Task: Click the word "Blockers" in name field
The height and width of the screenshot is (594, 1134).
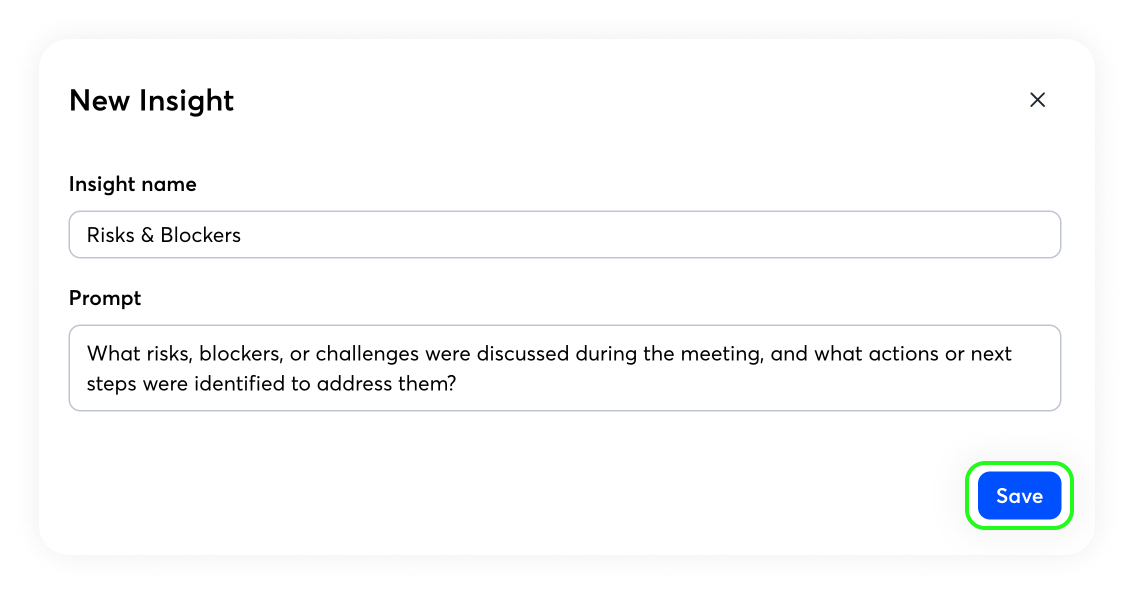Action: point(201,236)
